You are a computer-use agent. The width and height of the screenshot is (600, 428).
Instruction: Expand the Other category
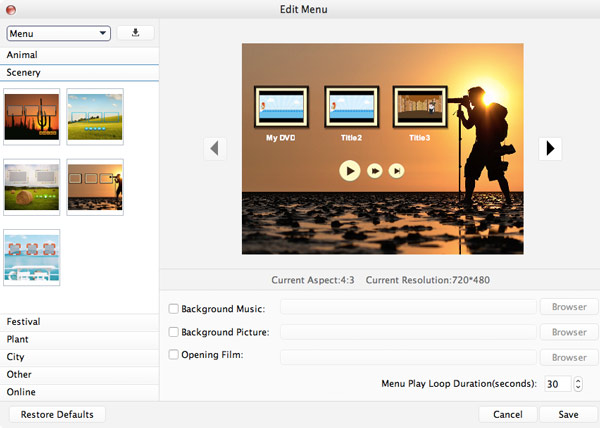click(x=80, y=374)
